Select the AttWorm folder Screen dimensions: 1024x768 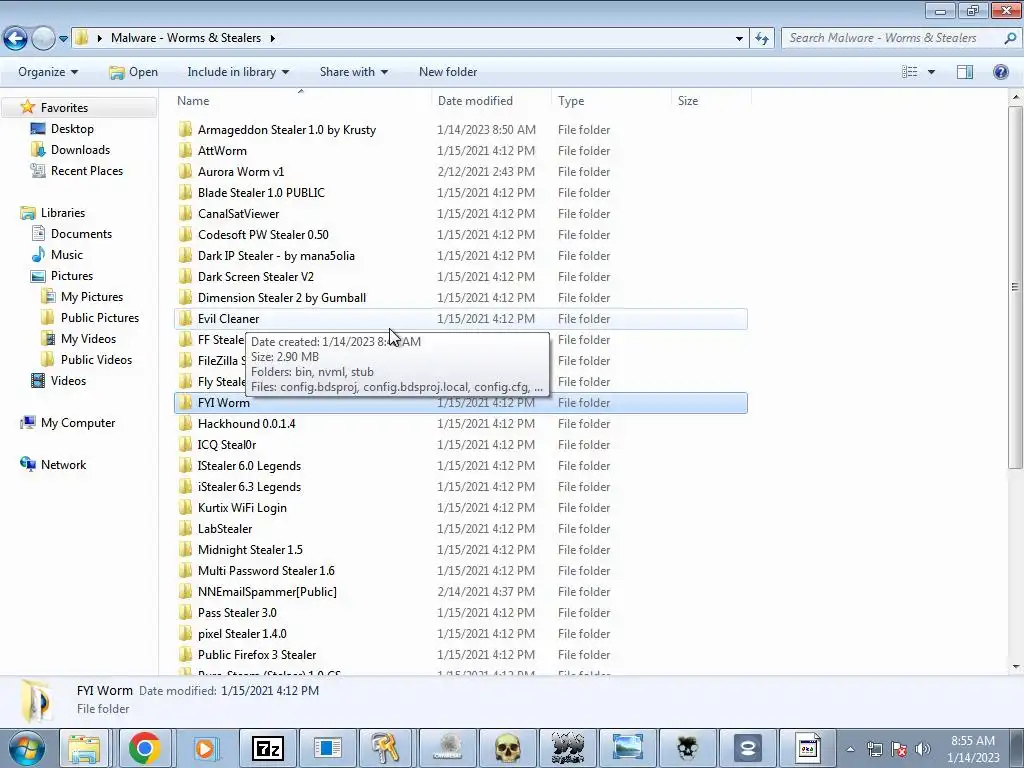460,151
